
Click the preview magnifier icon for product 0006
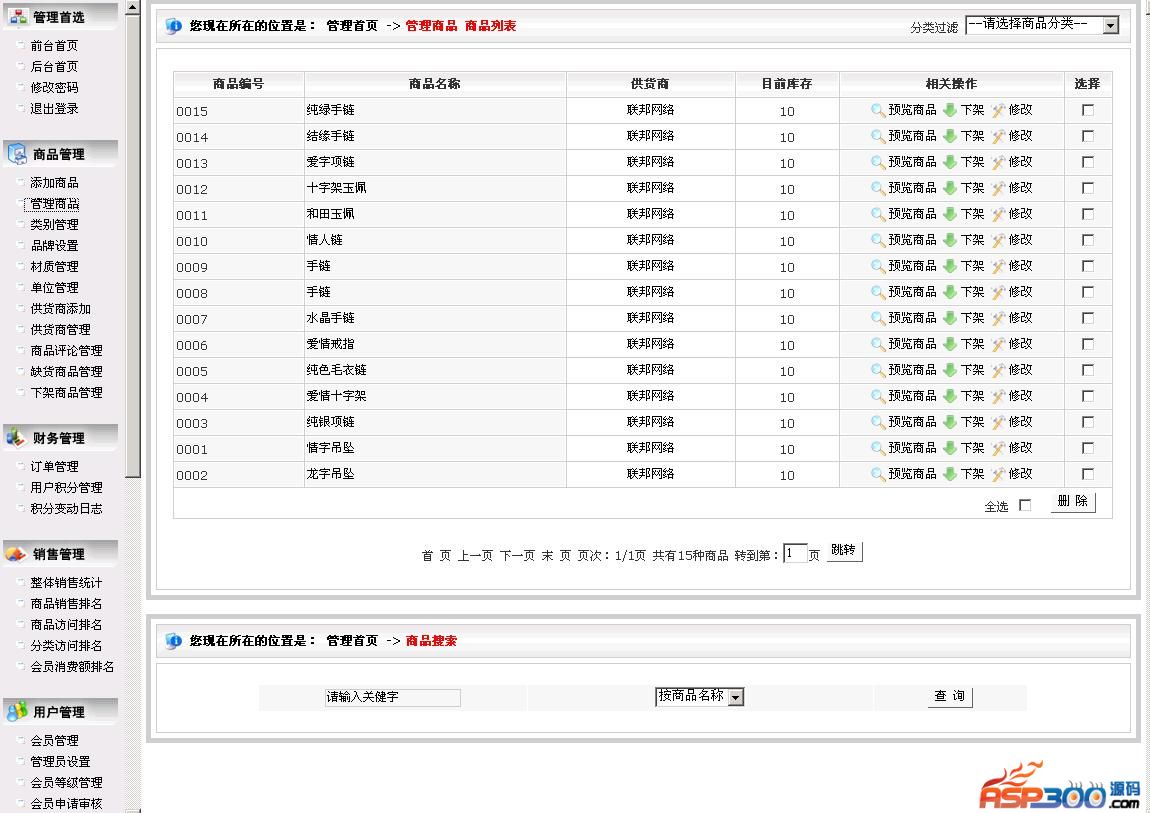pos(878,344)
